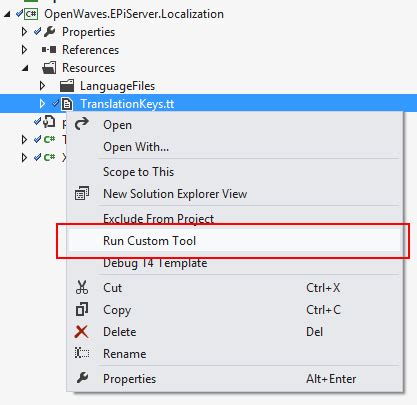Click the References node icon
This screenshot has height=405, width=417.
(x=49, y=50)
